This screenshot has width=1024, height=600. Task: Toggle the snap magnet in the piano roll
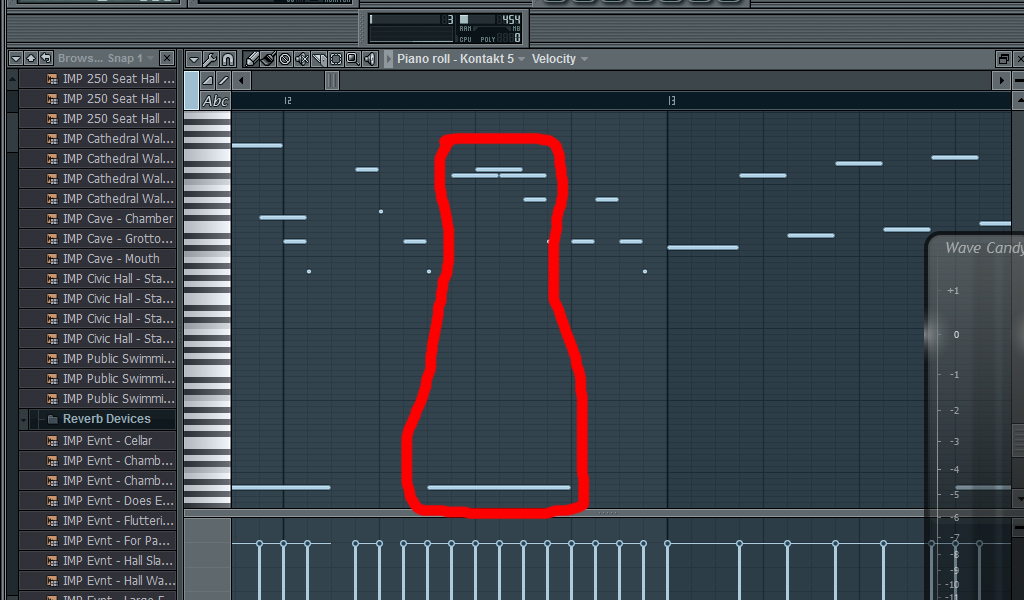(x=226, y=59)
